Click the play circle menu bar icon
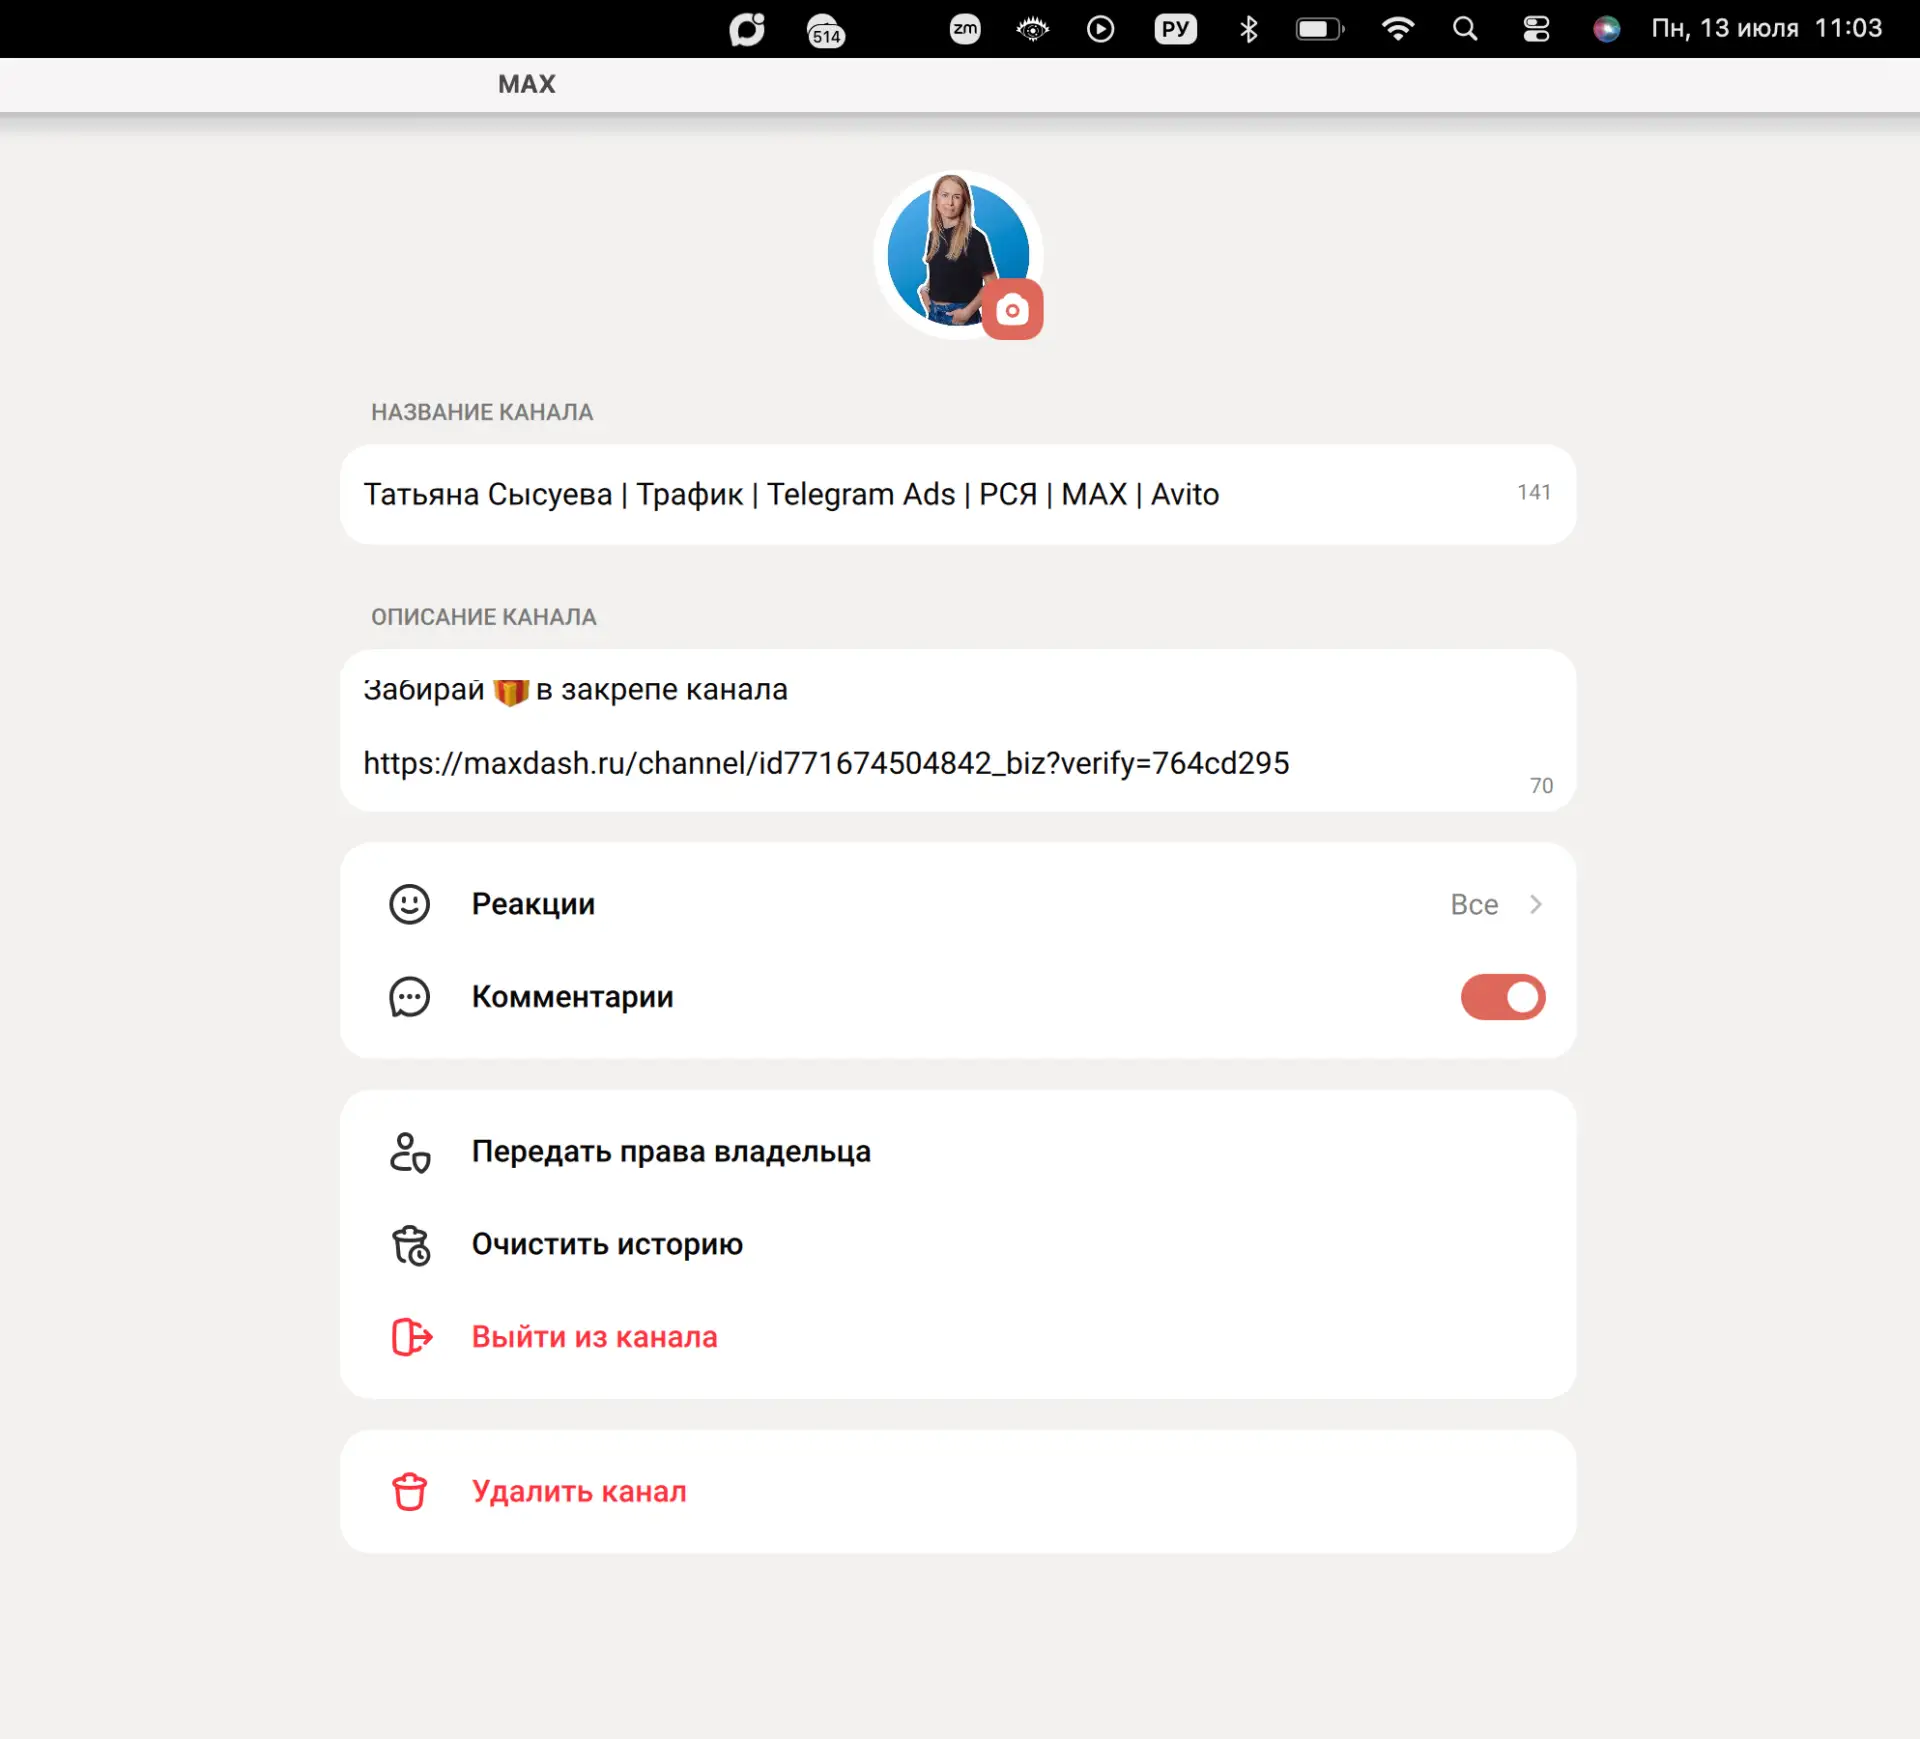The width and height of the screenshot is (1920, 1739). pos(1100,29)
